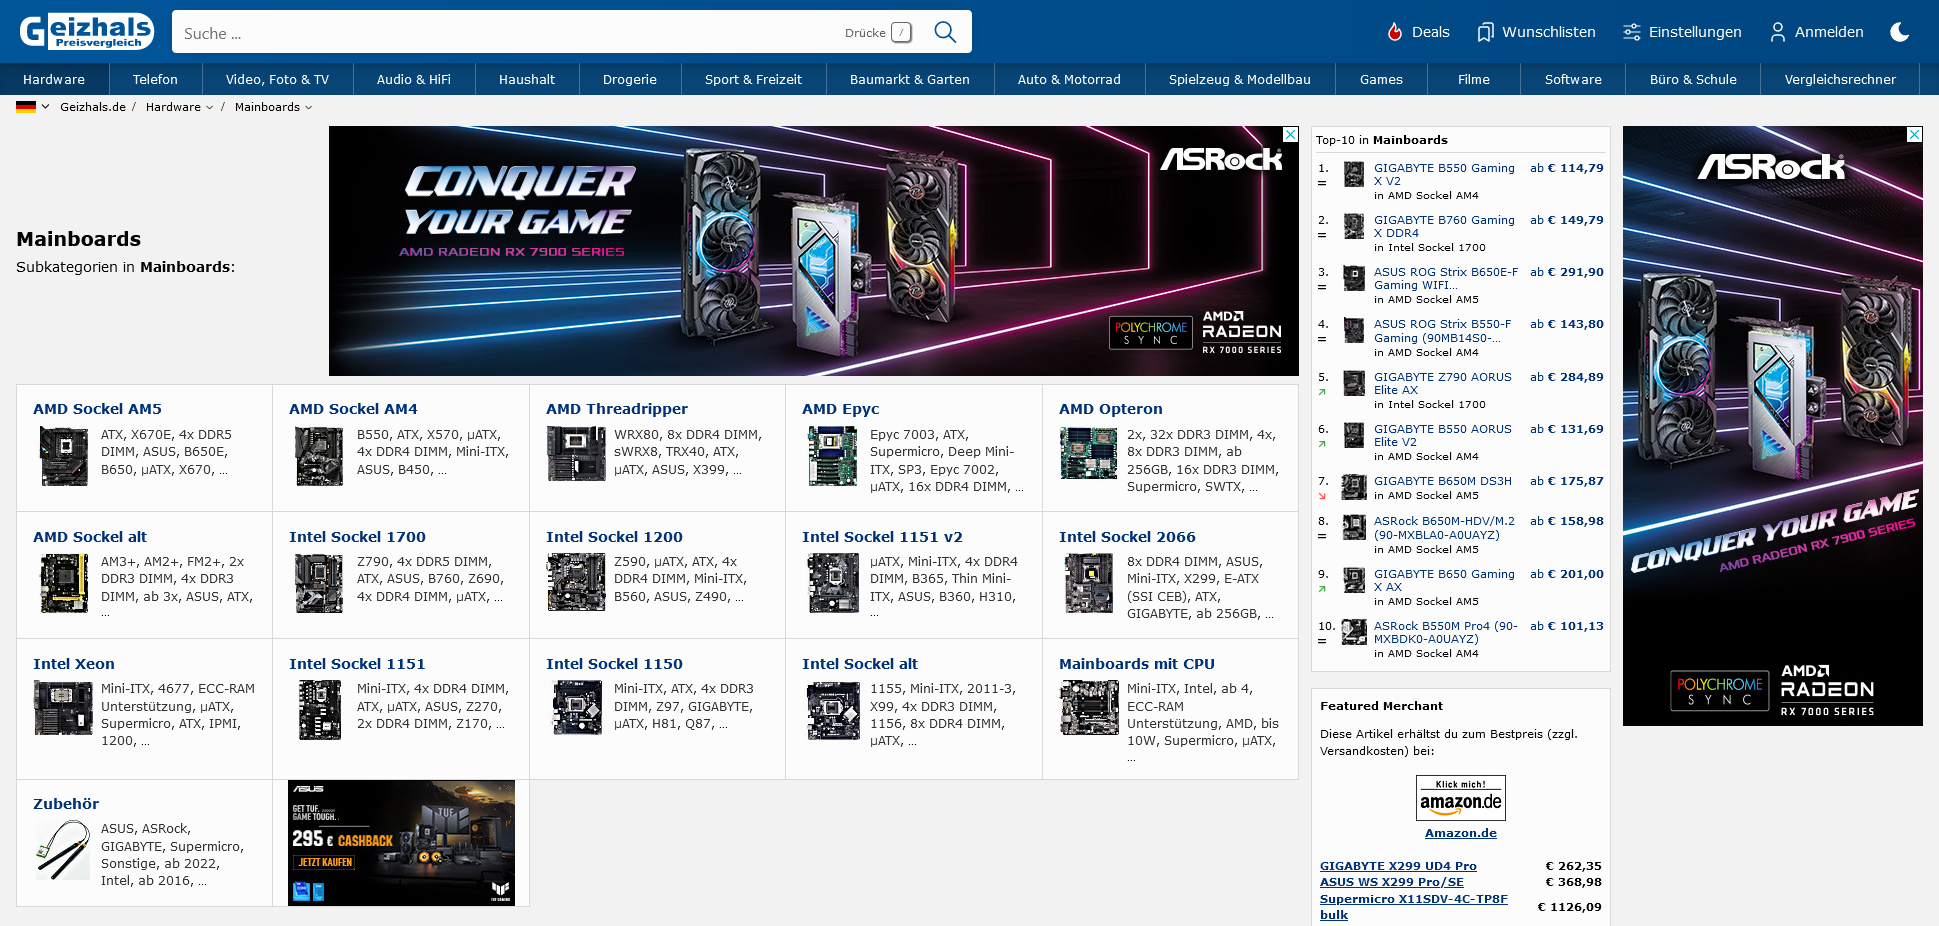Click the Anmelden user icon
Screen dimensions: 1939x926
tap(1777, 32)
